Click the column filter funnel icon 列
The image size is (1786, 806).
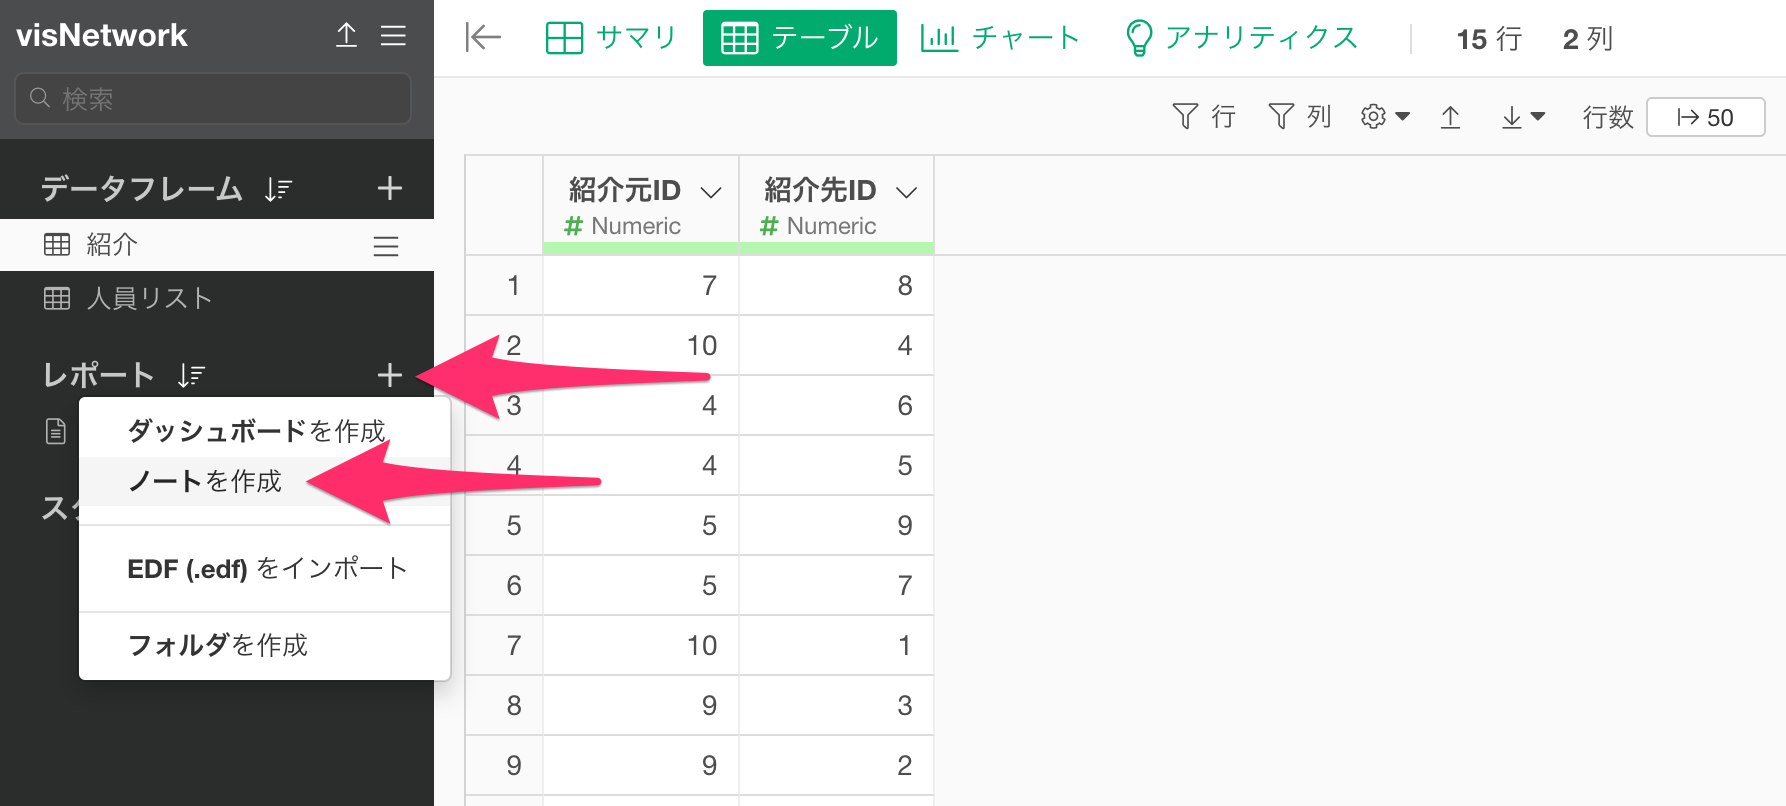point(1299,117)
